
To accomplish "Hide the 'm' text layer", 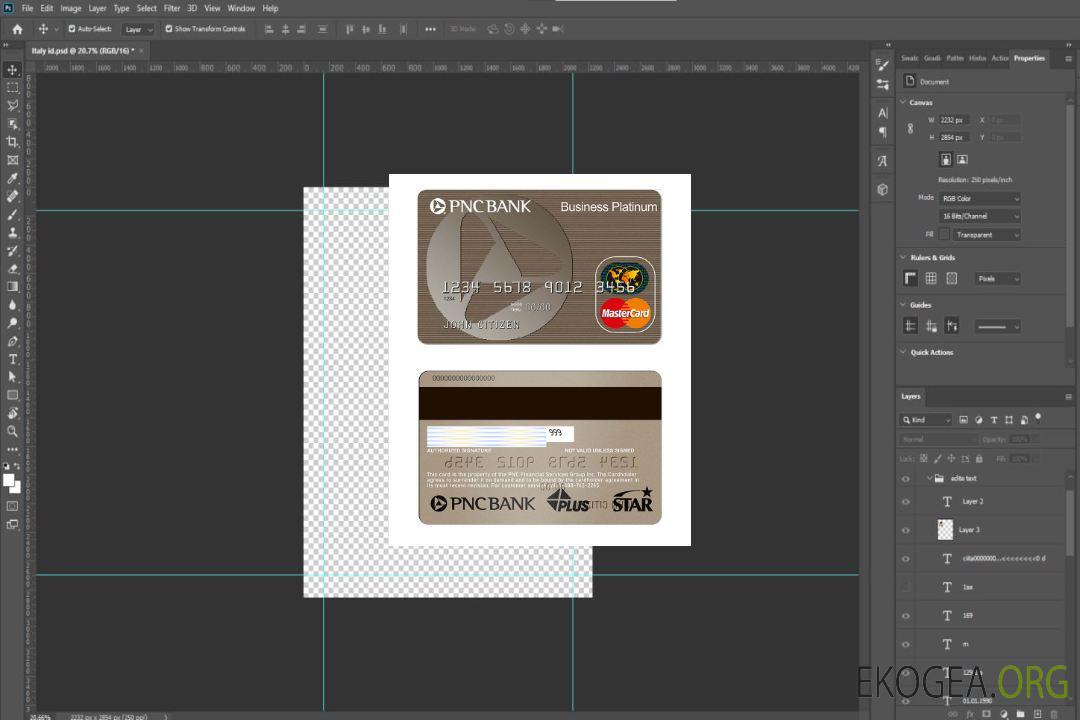I will click(x=906, y=645).
